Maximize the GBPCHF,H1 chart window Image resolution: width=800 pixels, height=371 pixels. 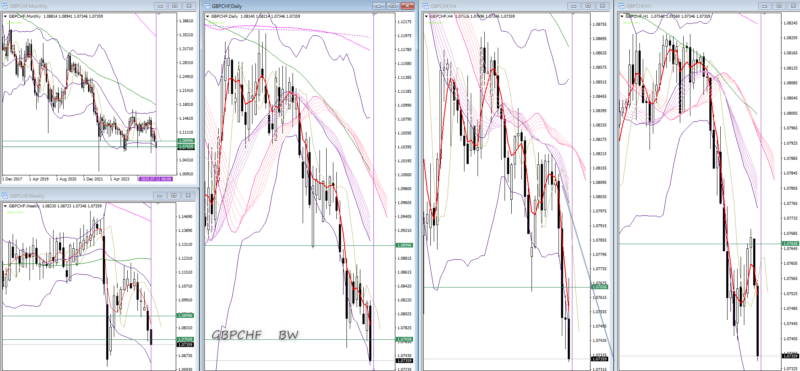[x=779, y=6]
